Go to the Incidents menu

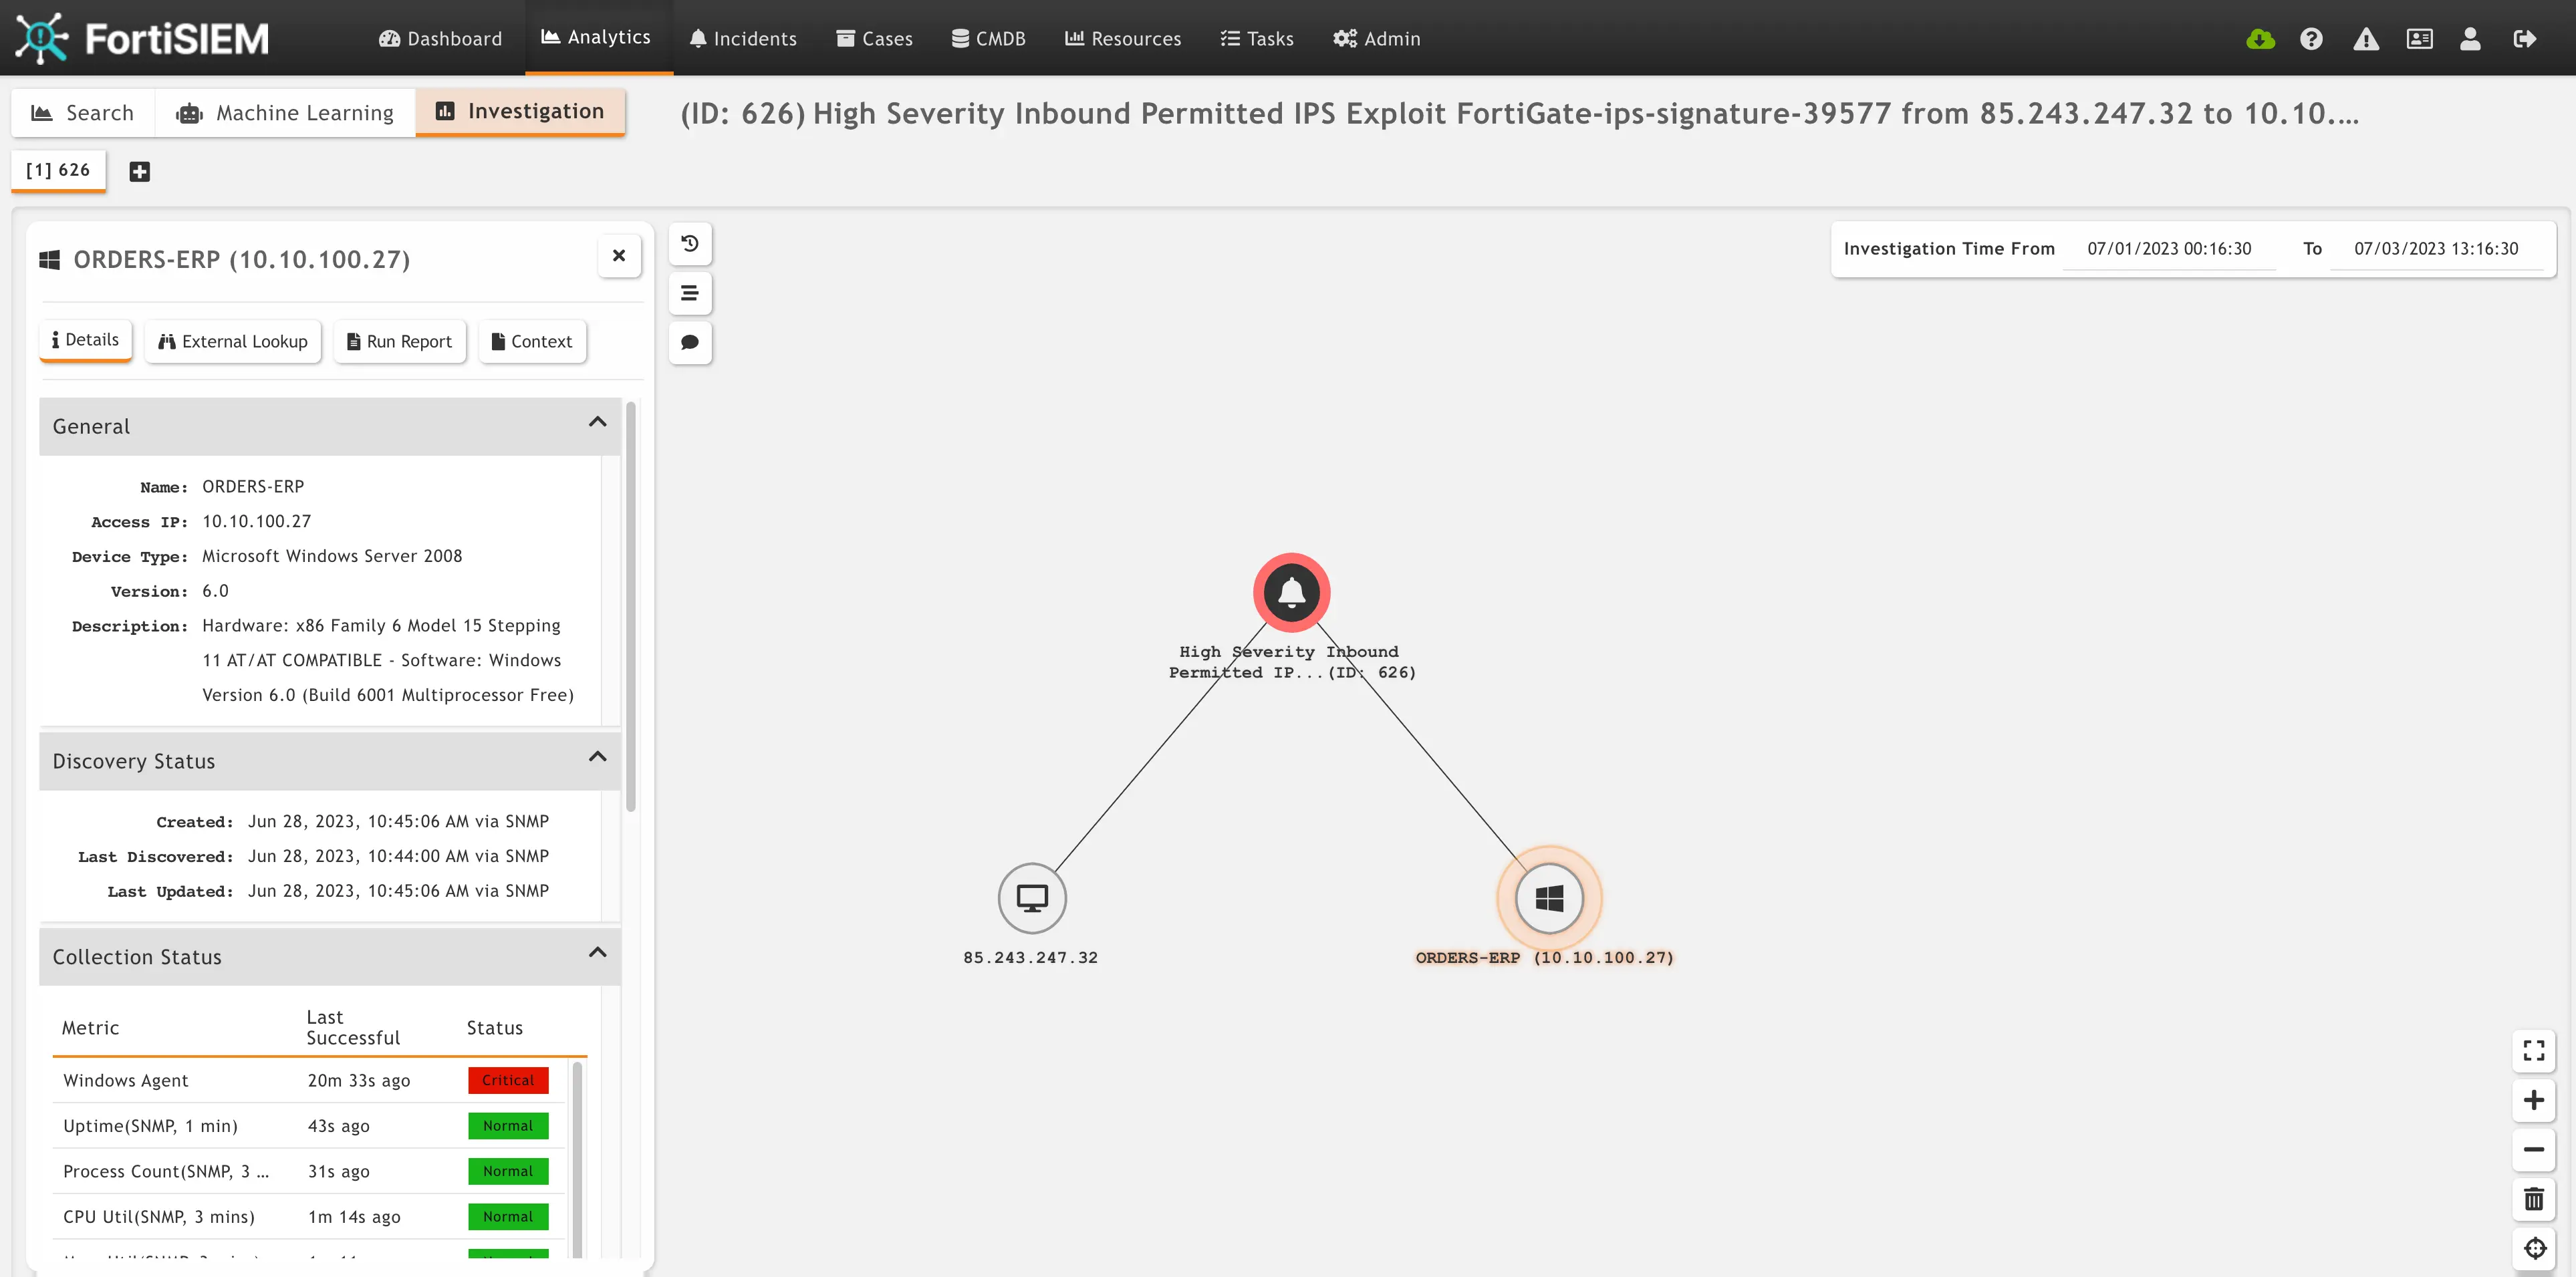click(x=743, y=38)
